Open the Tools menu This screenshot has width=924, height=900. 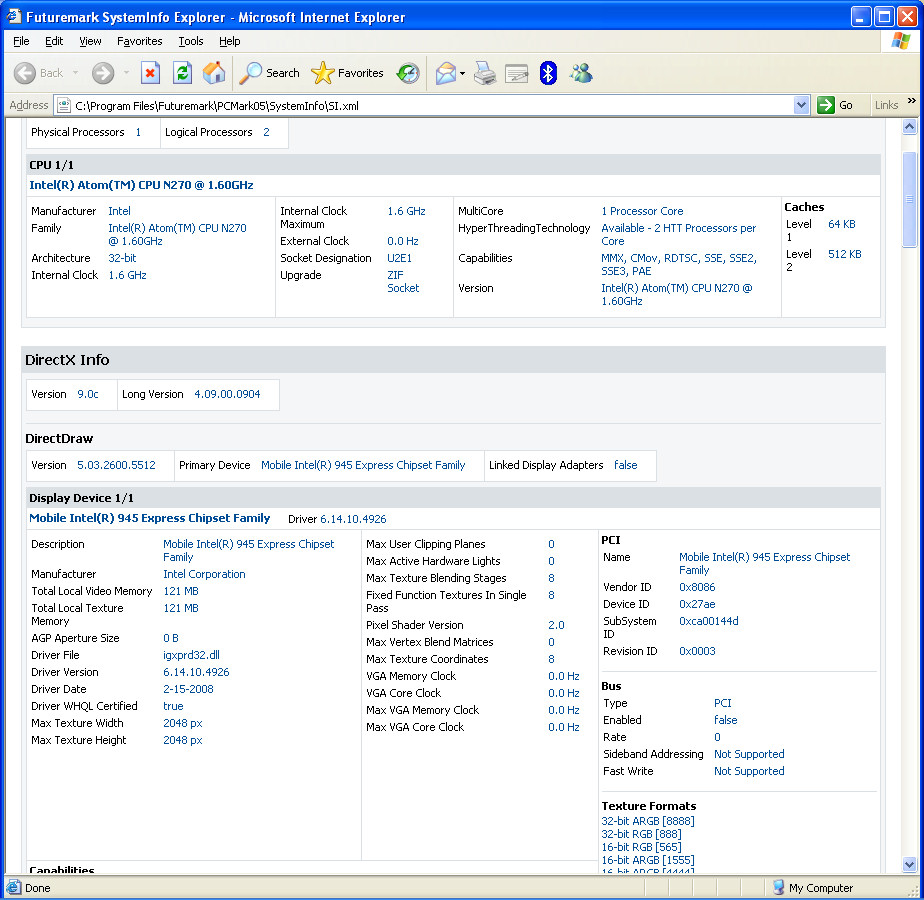(x=191, y=41)
